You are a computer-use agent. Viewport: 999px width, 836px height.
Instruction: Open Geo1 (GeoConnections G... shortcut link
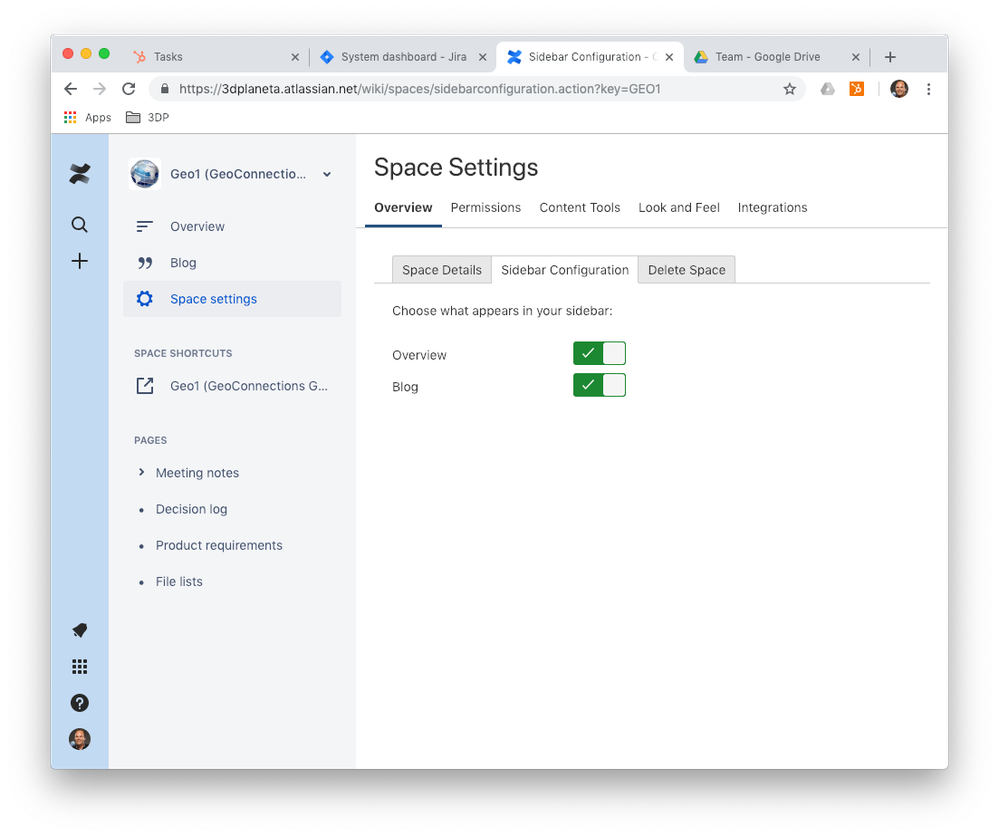tap(249, 386)
